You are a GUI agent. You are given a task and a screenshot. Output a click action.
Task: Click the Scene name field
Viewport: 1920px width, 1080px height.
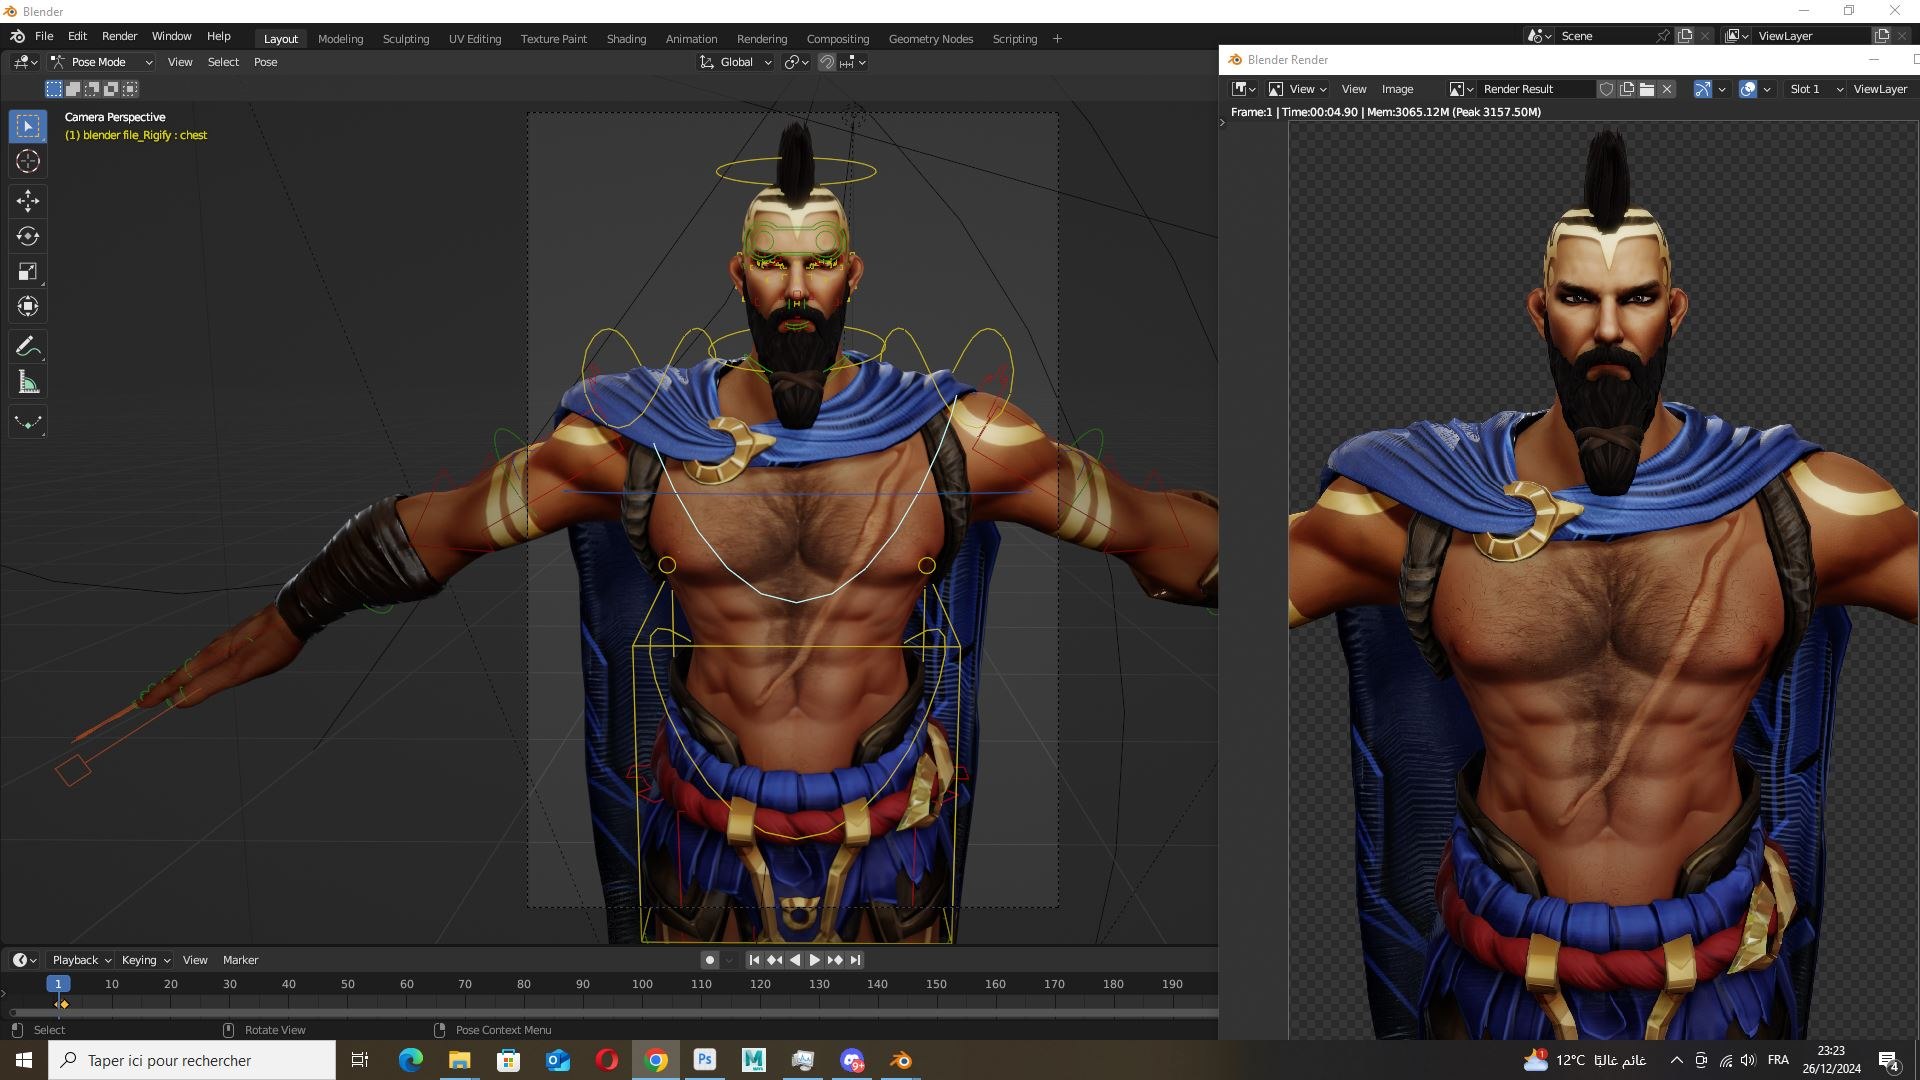point(1603,36)
